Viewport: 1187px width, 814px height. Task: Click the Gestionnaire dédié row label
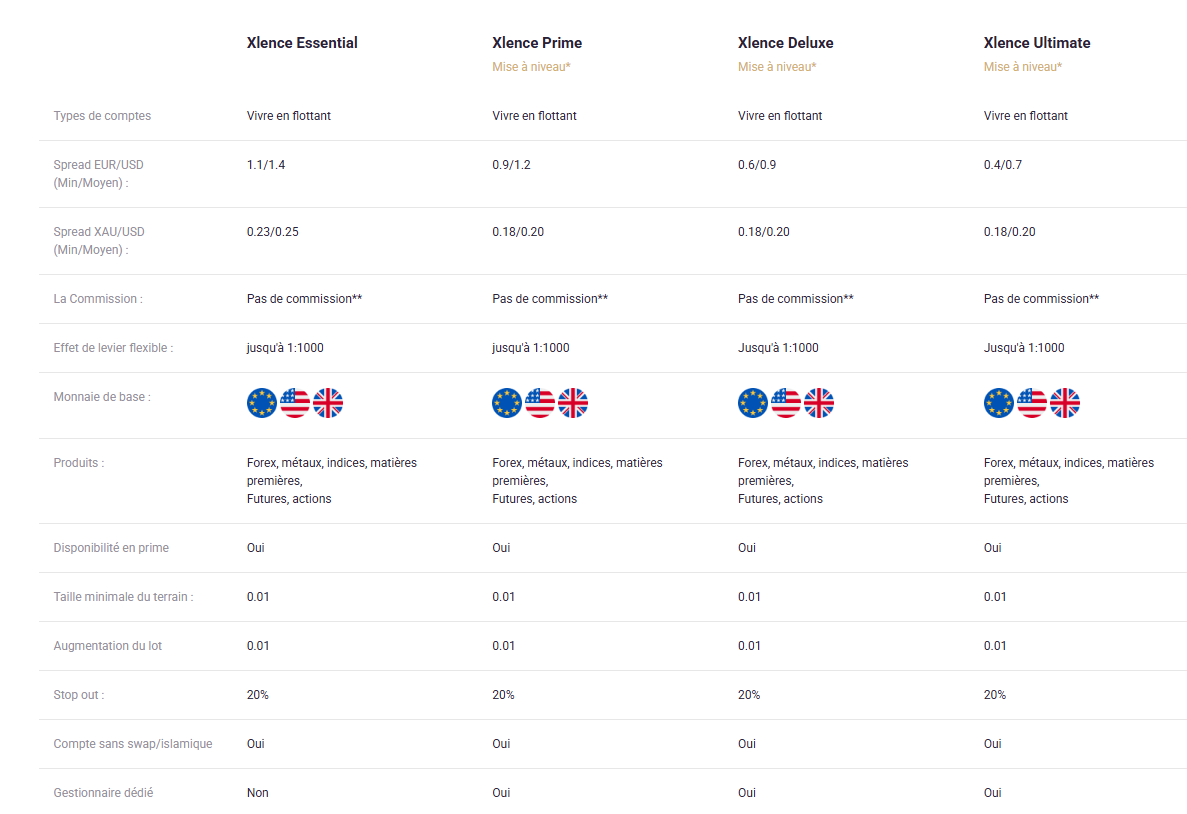click(103, 793)
